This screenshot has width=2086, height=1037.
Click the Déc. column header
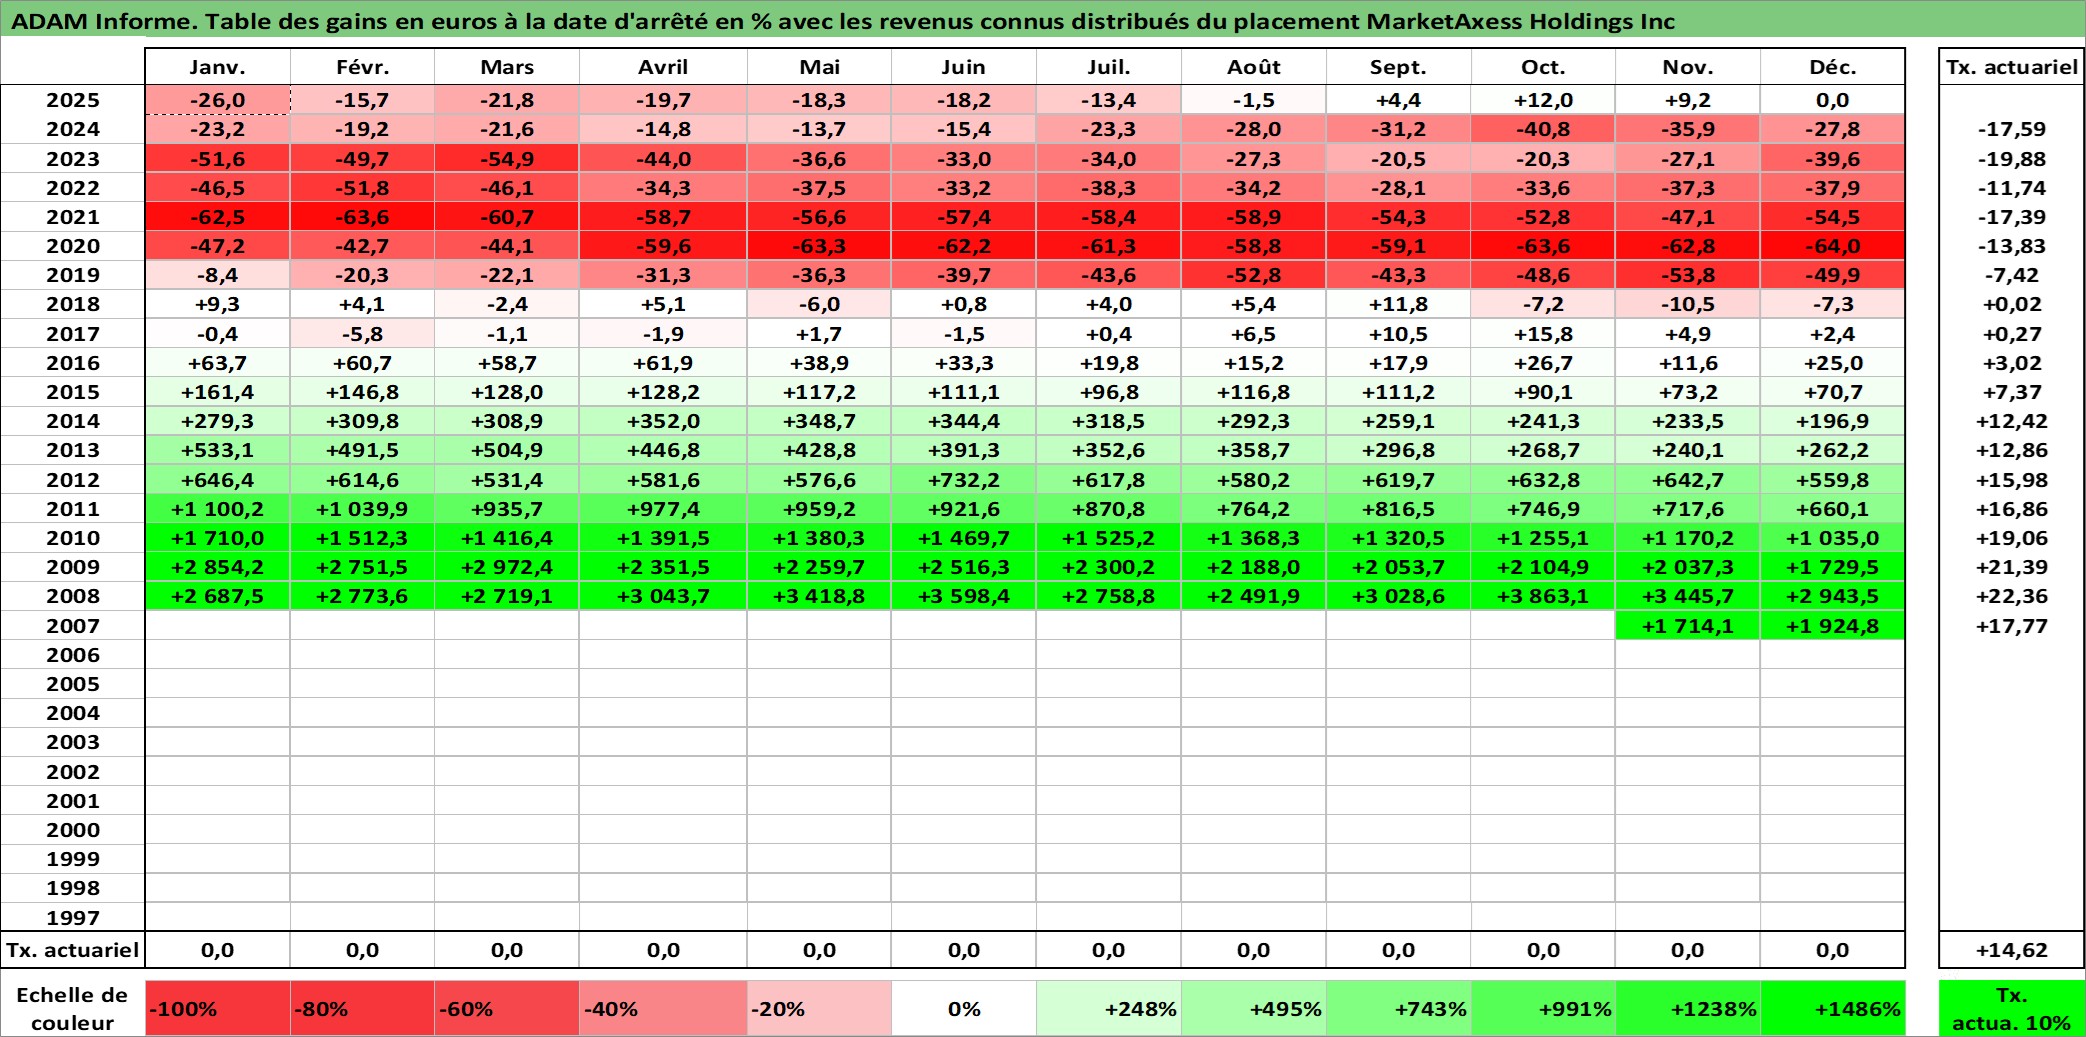tap(1832, 67)
